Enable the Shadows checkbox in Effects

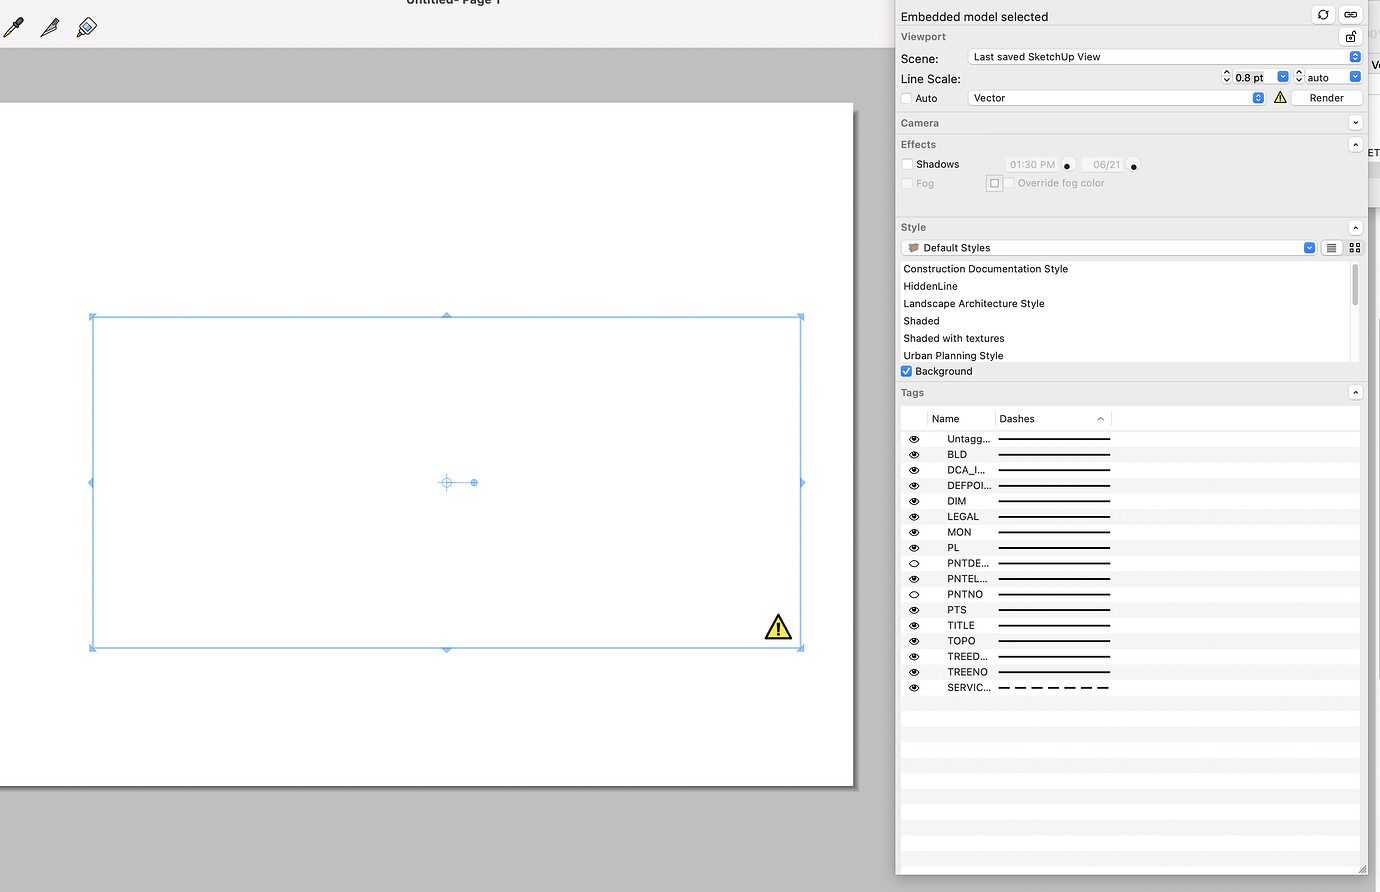coord(908,164)
